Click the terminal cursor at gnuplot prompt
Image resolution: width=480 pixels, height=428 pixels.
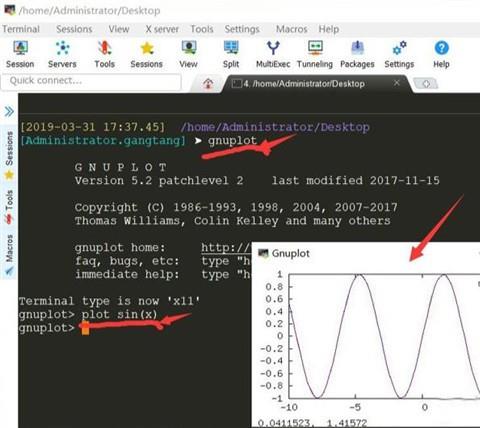[85, 328]
